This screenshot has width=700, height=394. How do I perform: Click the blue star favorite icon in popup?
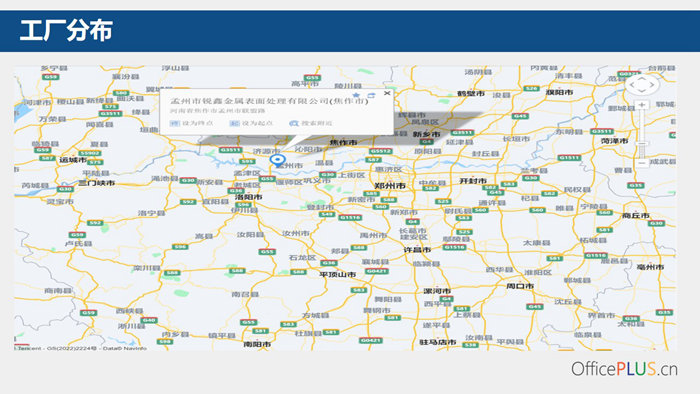[356, 95]
